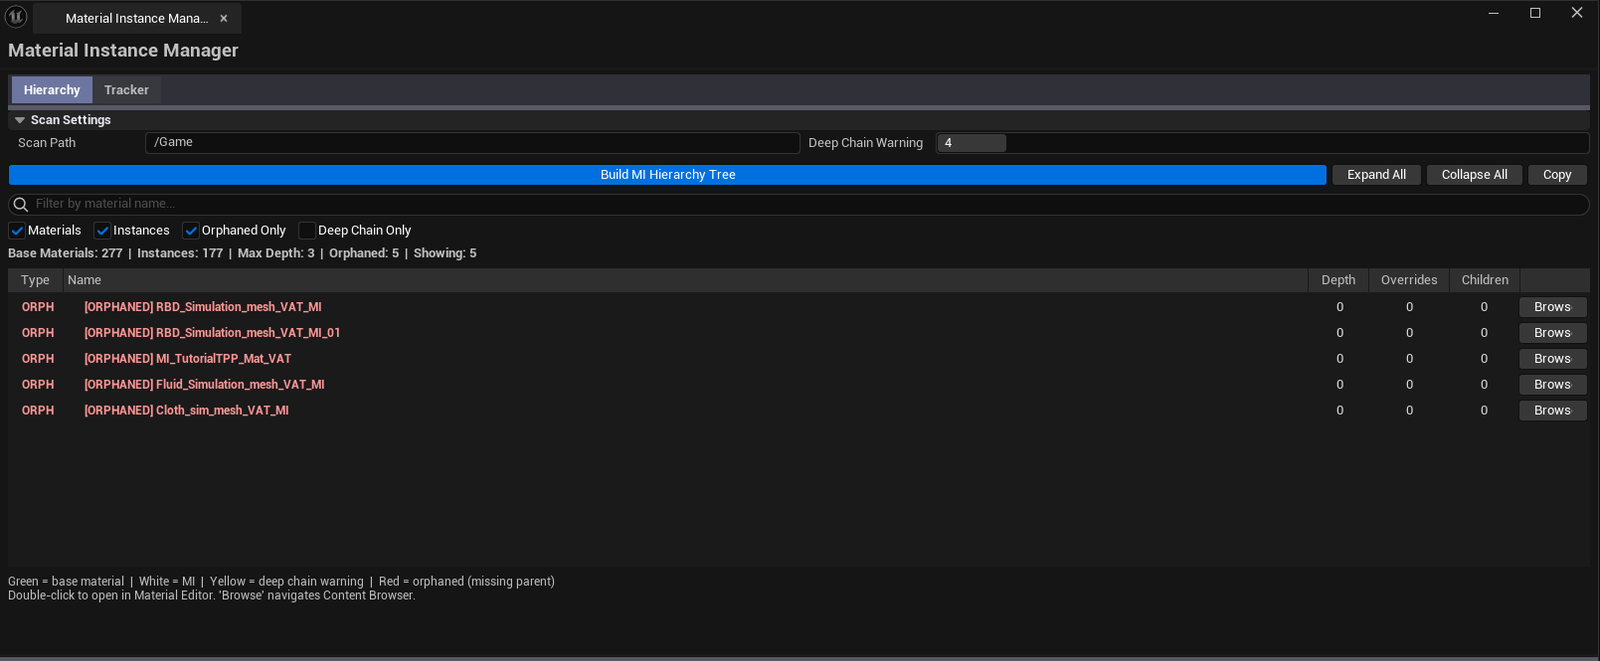Screen dimensions: 1600x661
Task: Click the Scan Path /Game input field
Action: tap(472, 143)
